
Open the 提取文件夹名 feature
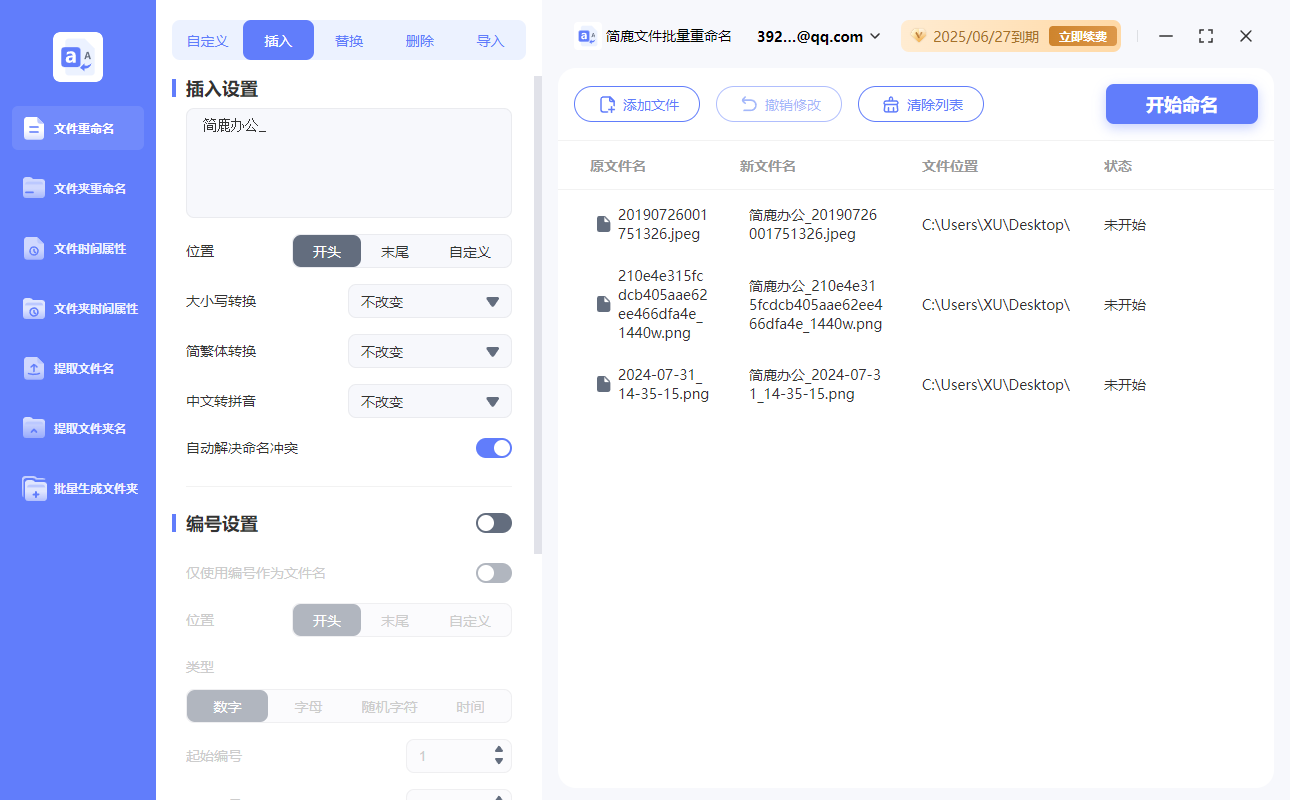coord(77,428)
